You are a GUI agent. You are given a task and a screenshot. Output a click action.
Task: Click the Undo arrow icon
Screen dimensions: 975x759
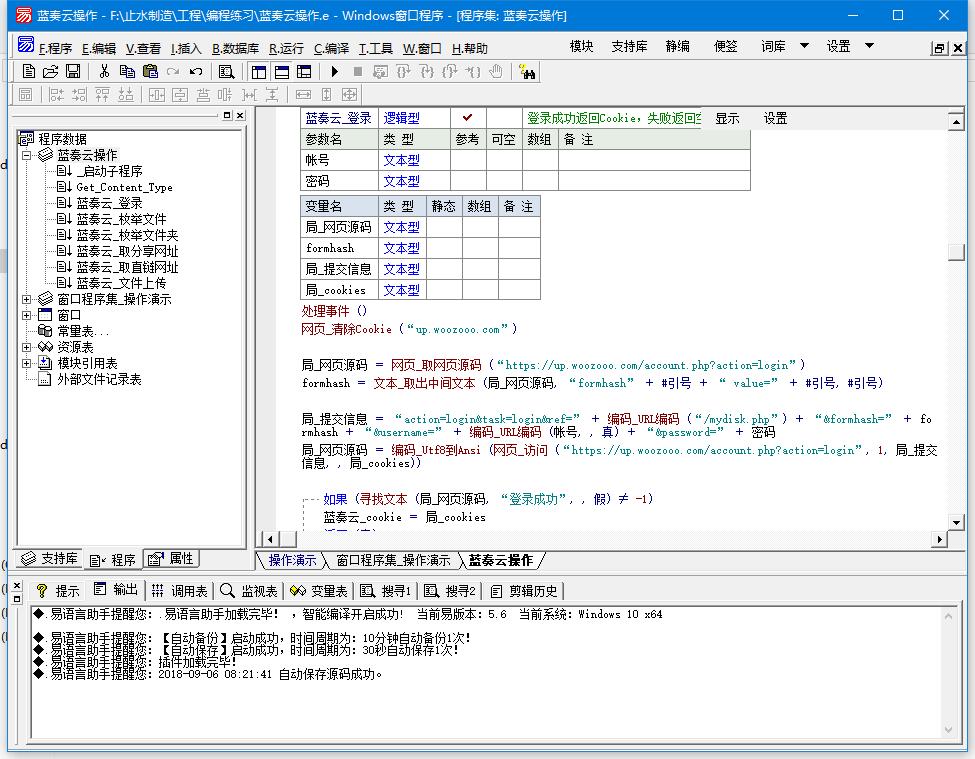pyautogui.click(x=196, y=71)
